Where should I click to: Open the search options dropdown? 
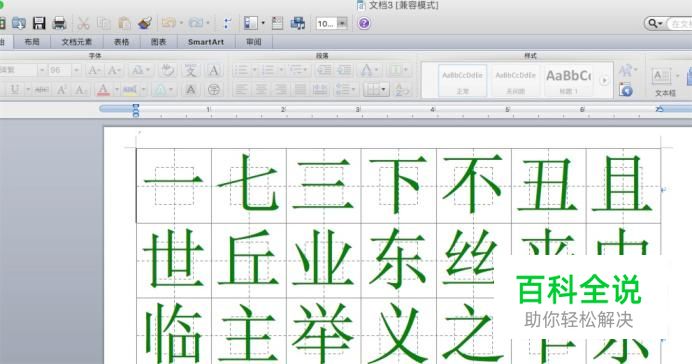(x=655, y=23)
